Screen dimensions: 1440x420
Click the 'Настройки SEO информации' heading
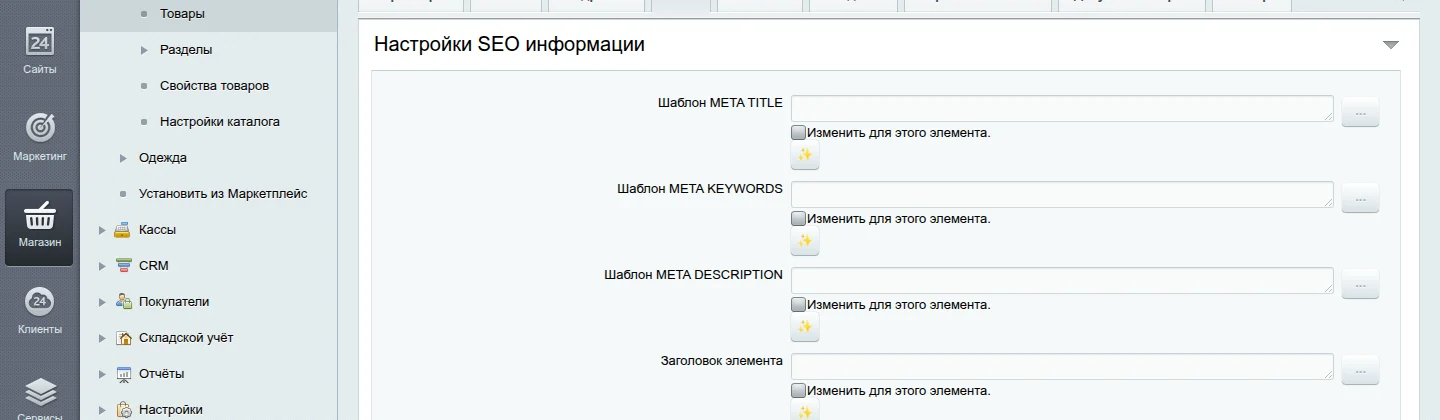pos(509,45)
